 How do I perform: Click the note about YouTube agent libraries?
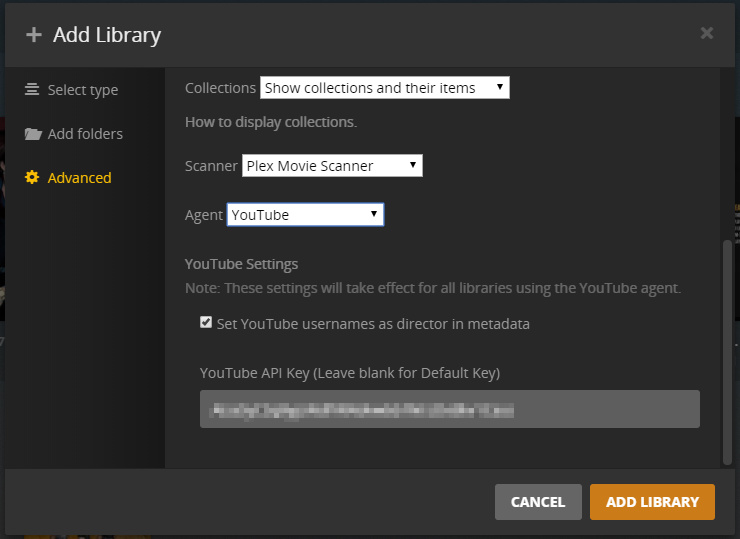pyautogui.click(x=433, y=288)
